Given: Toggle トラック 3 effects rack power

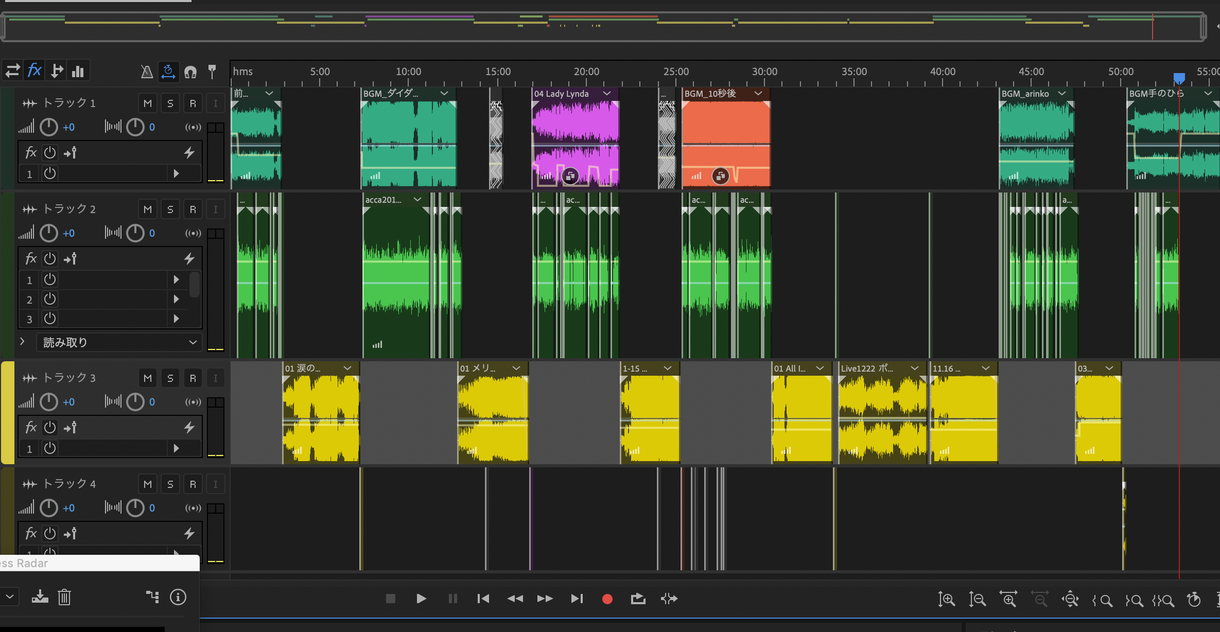Looking at the screenshot, I should pos(49,427).
